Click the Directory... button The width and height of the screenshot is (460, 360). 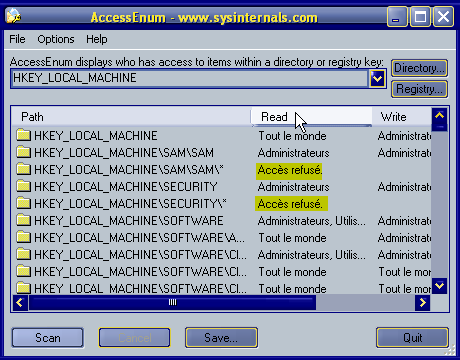(x=419, y=68)
